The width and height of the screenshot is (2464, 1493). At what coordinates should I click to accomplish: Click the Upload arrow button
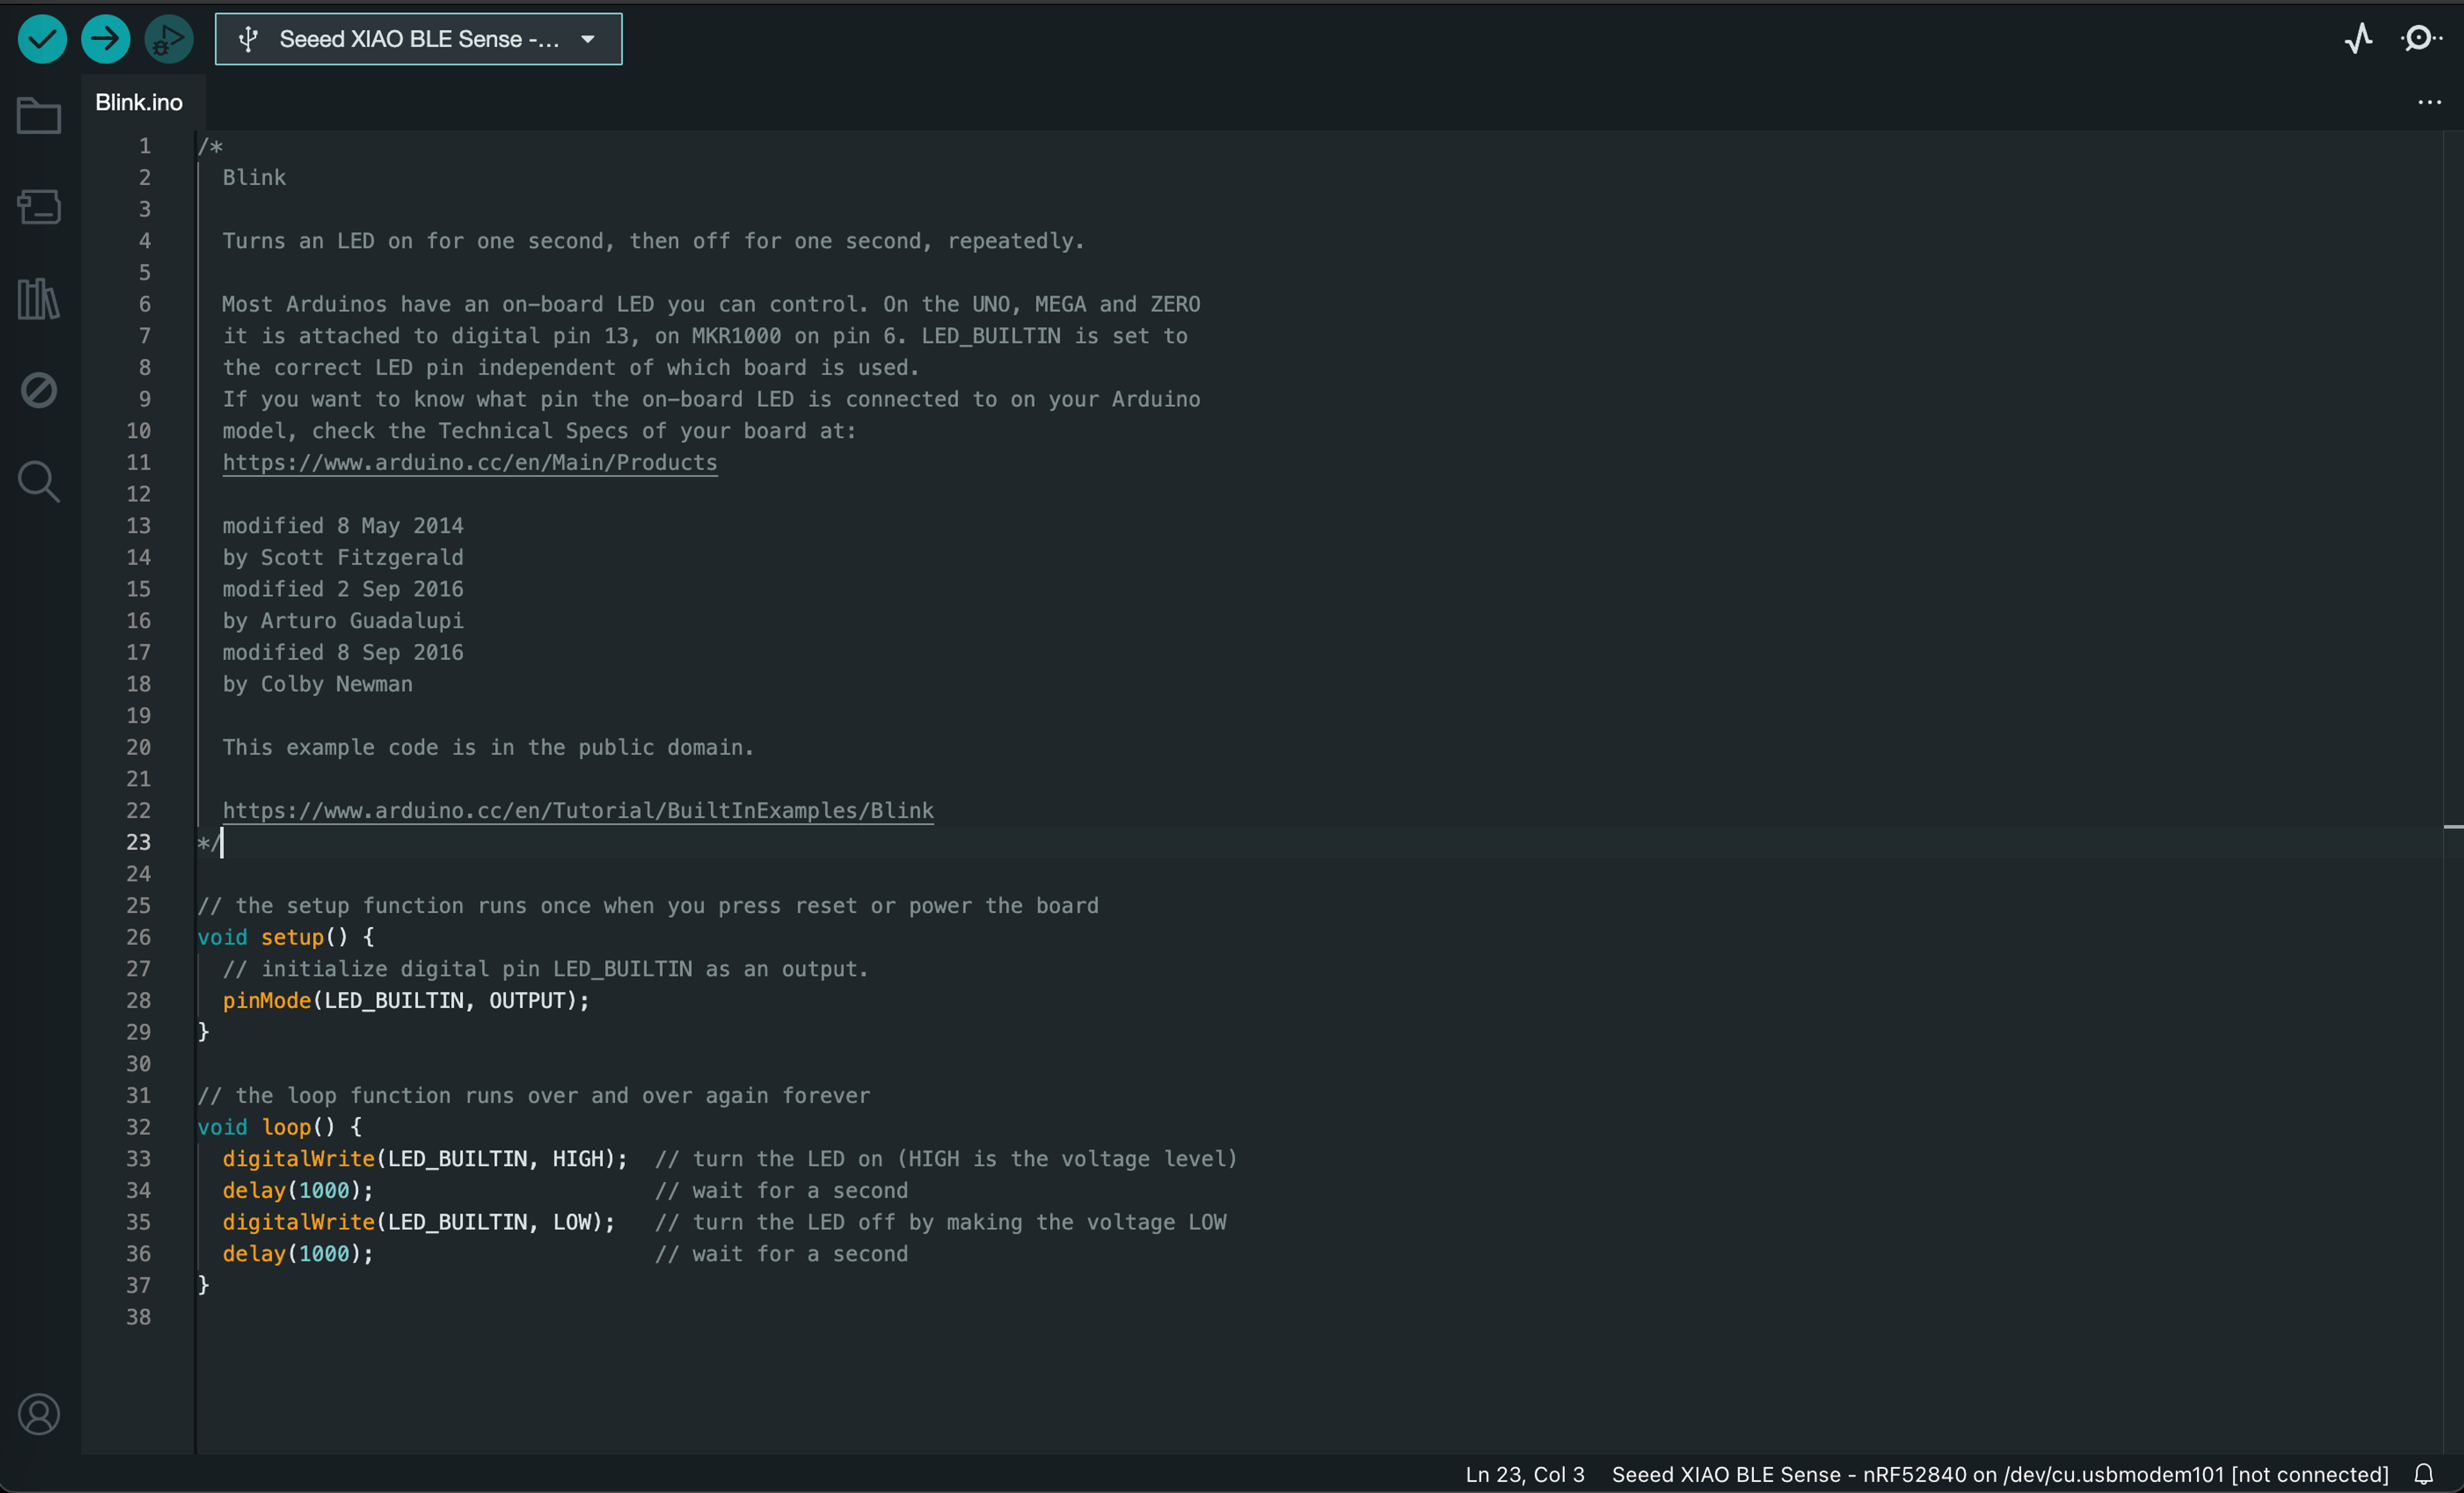pyautogui.click(x=105, y=39)
